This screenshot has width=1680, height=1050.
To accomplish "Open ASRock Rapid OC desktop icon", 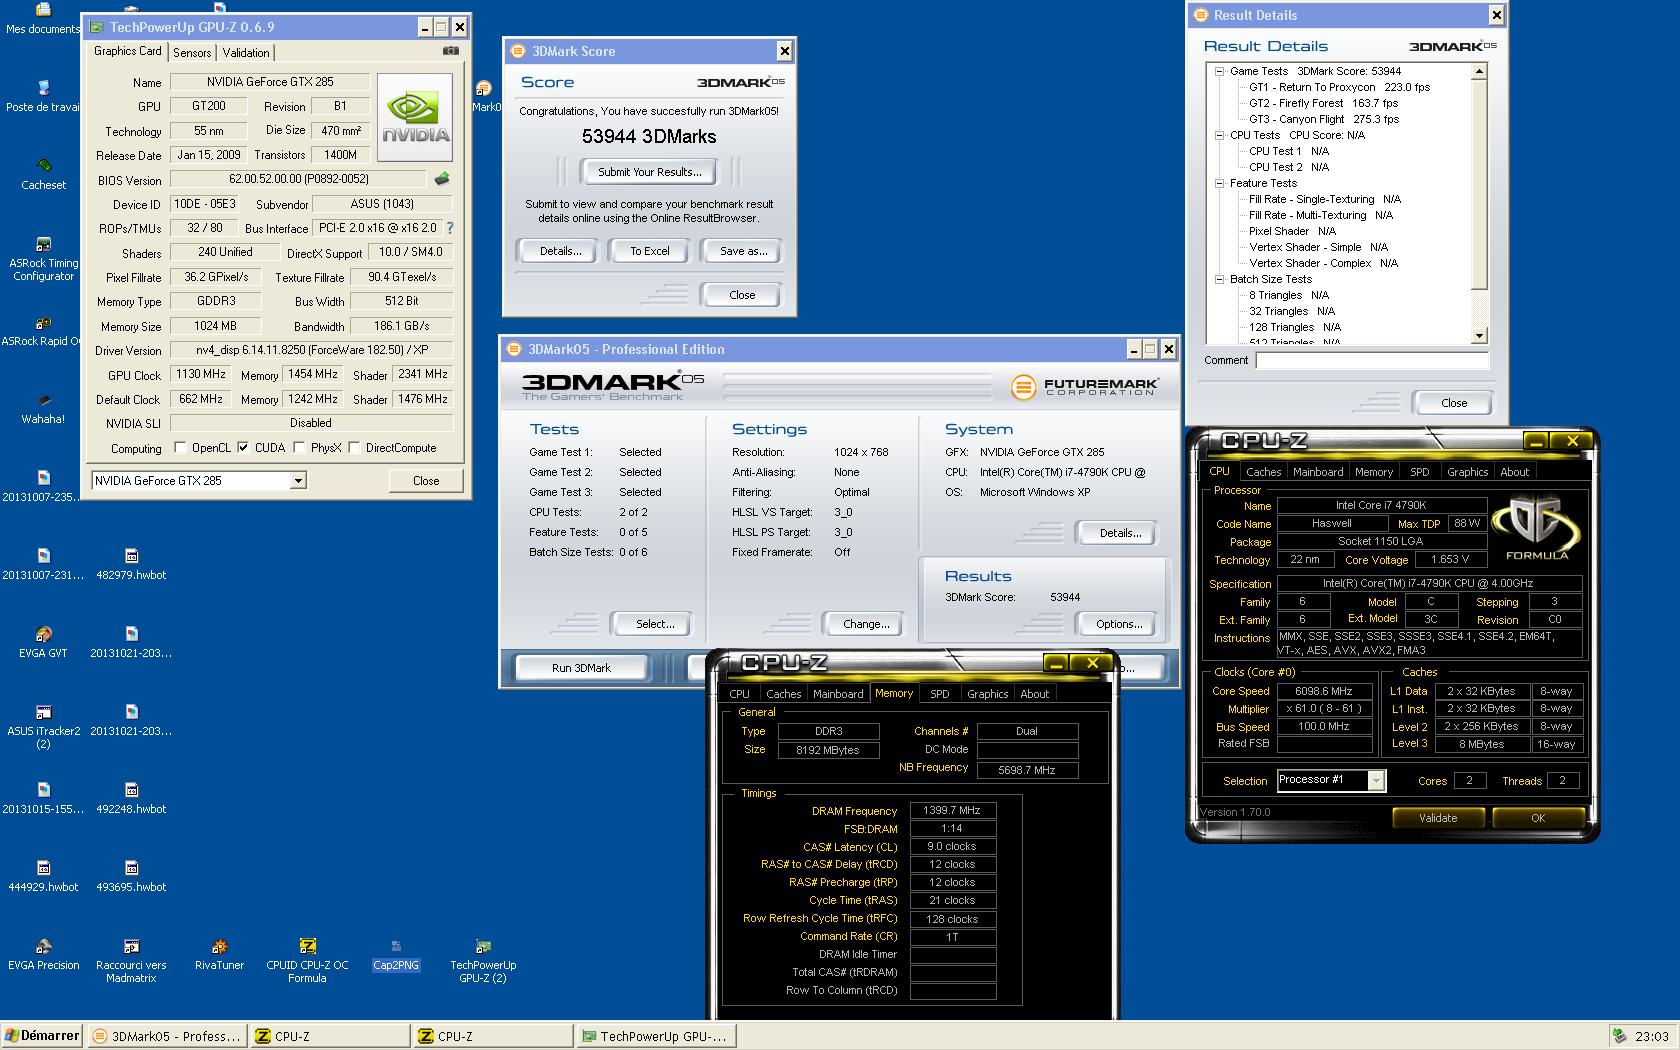I will tap(41, 330).
